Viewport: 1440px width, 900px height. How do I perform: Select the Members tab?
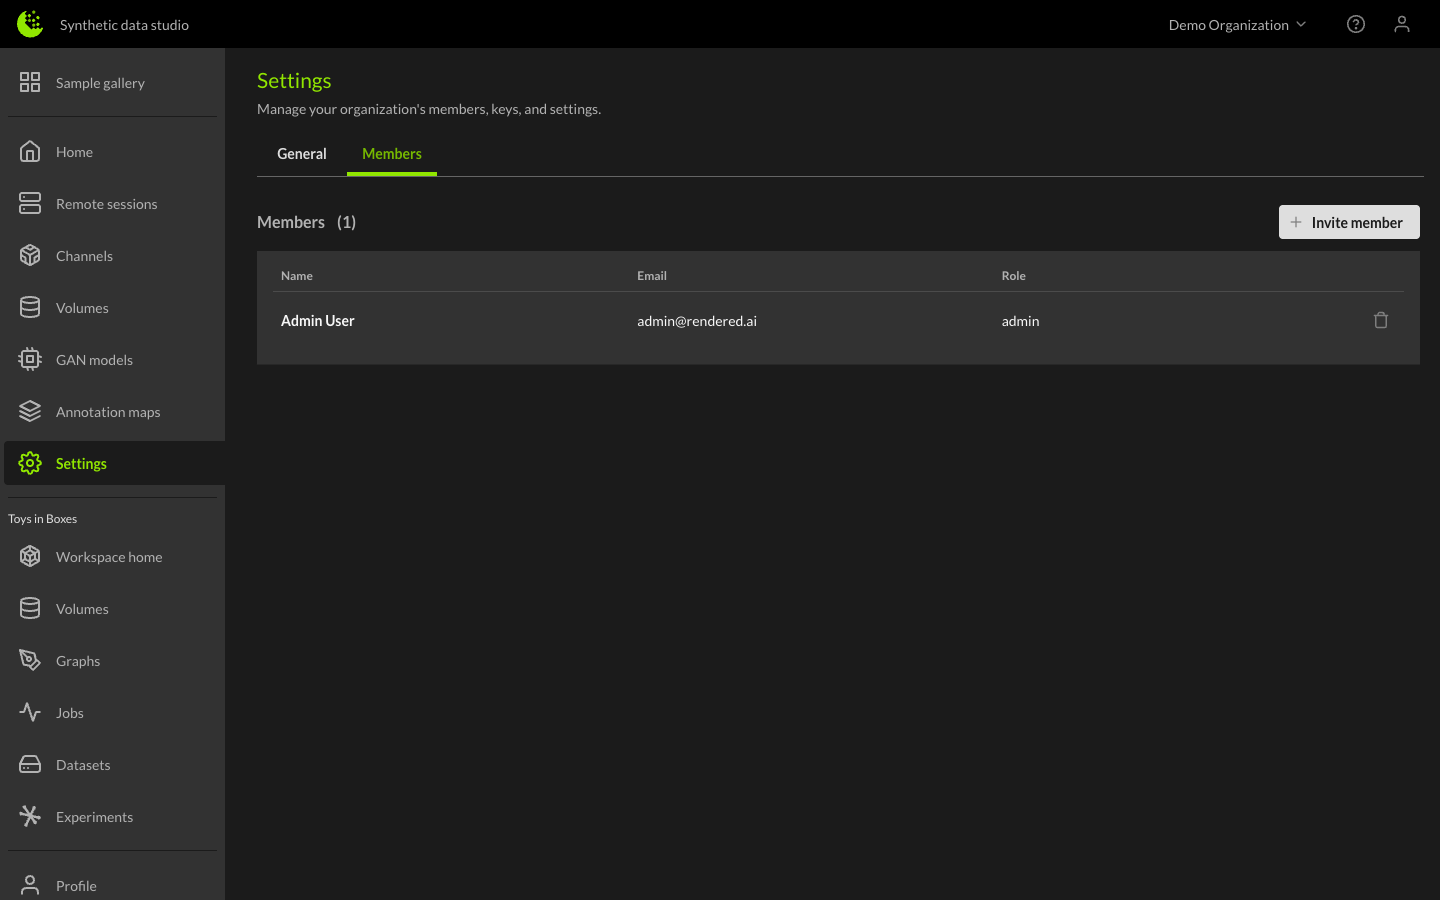[391, 154]
